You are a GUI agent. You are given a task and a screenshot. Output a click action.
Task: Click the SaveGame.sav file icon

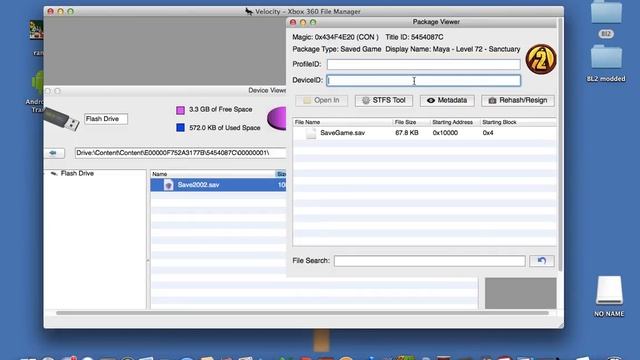pos(311,133)
